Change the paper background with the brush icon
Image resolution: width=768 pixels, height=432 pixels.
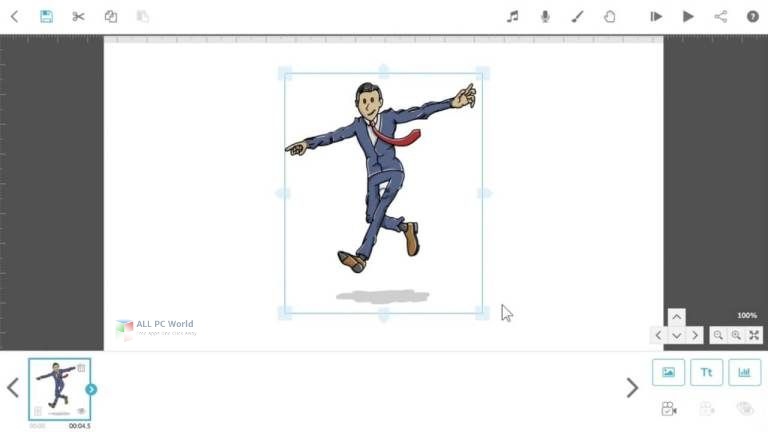[x=577, y=17]
